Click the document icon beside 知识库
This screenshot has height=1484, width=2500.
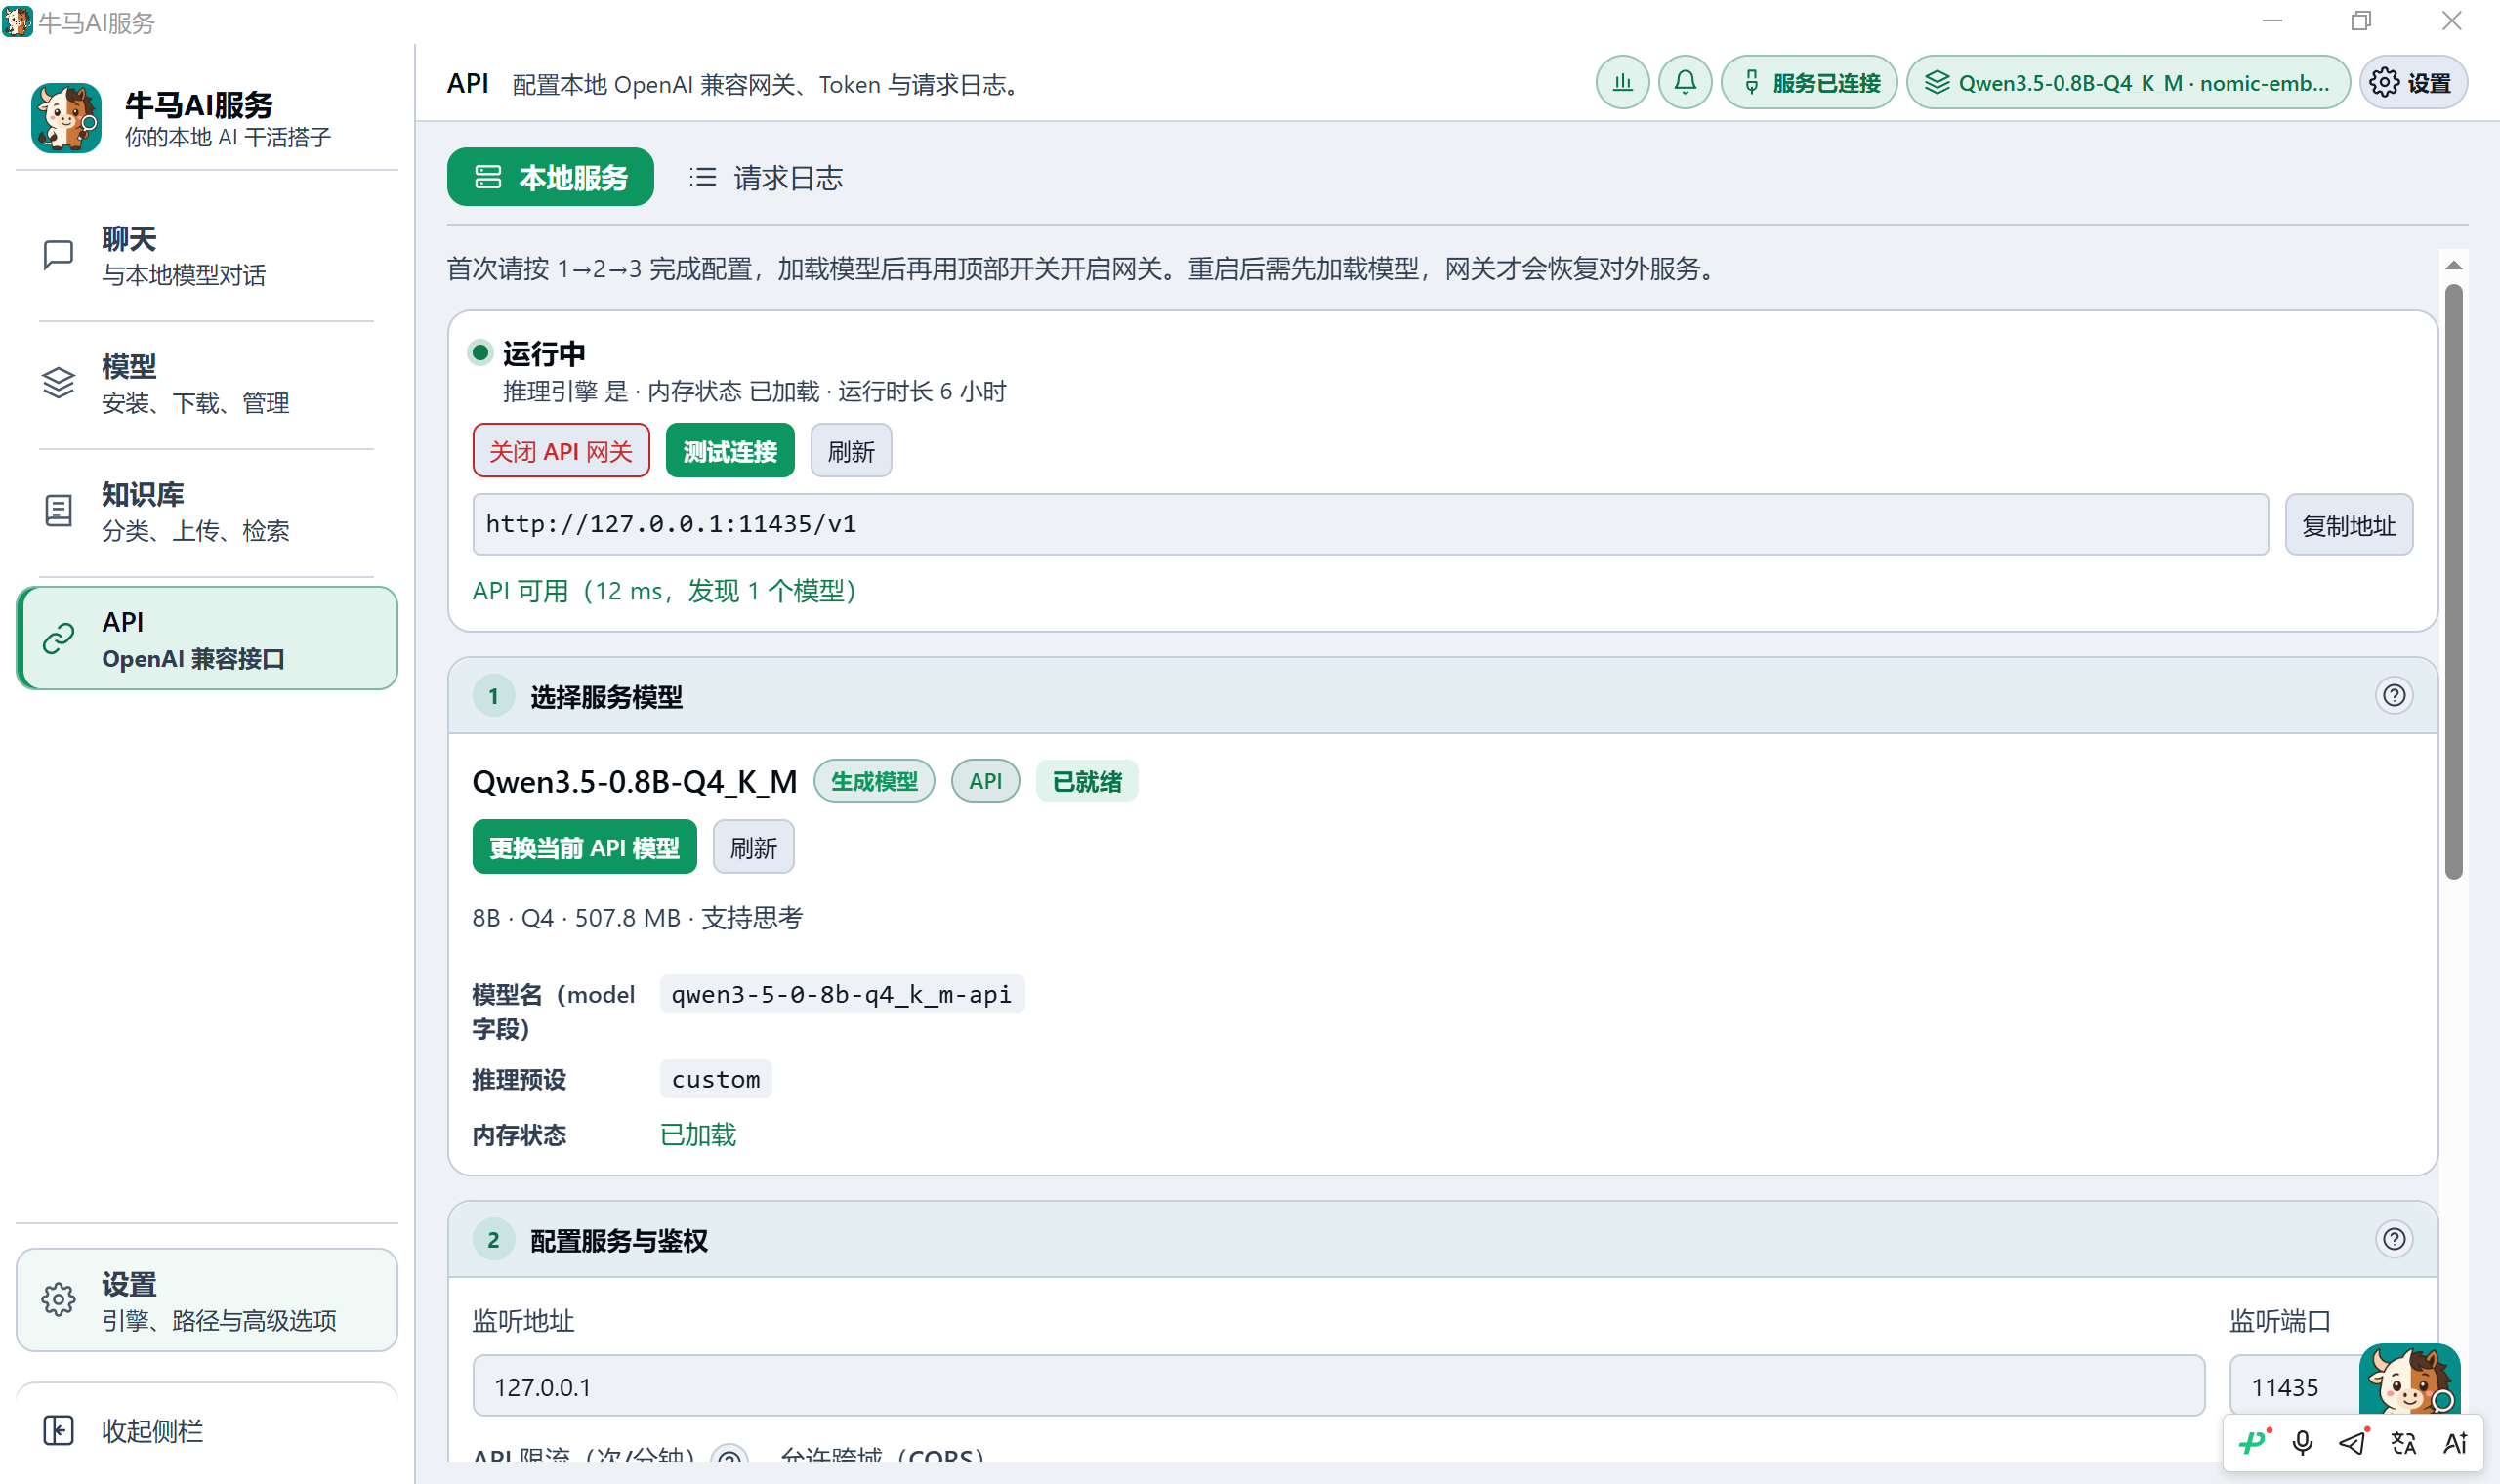[58, 511]
